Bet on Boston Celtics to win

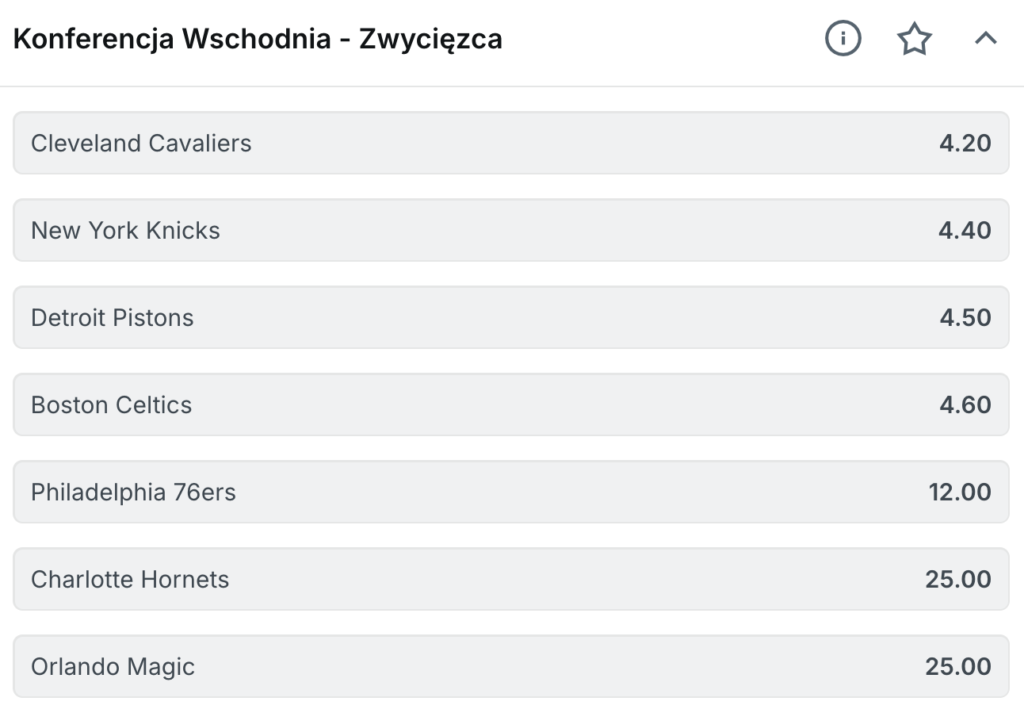[510, 405]
